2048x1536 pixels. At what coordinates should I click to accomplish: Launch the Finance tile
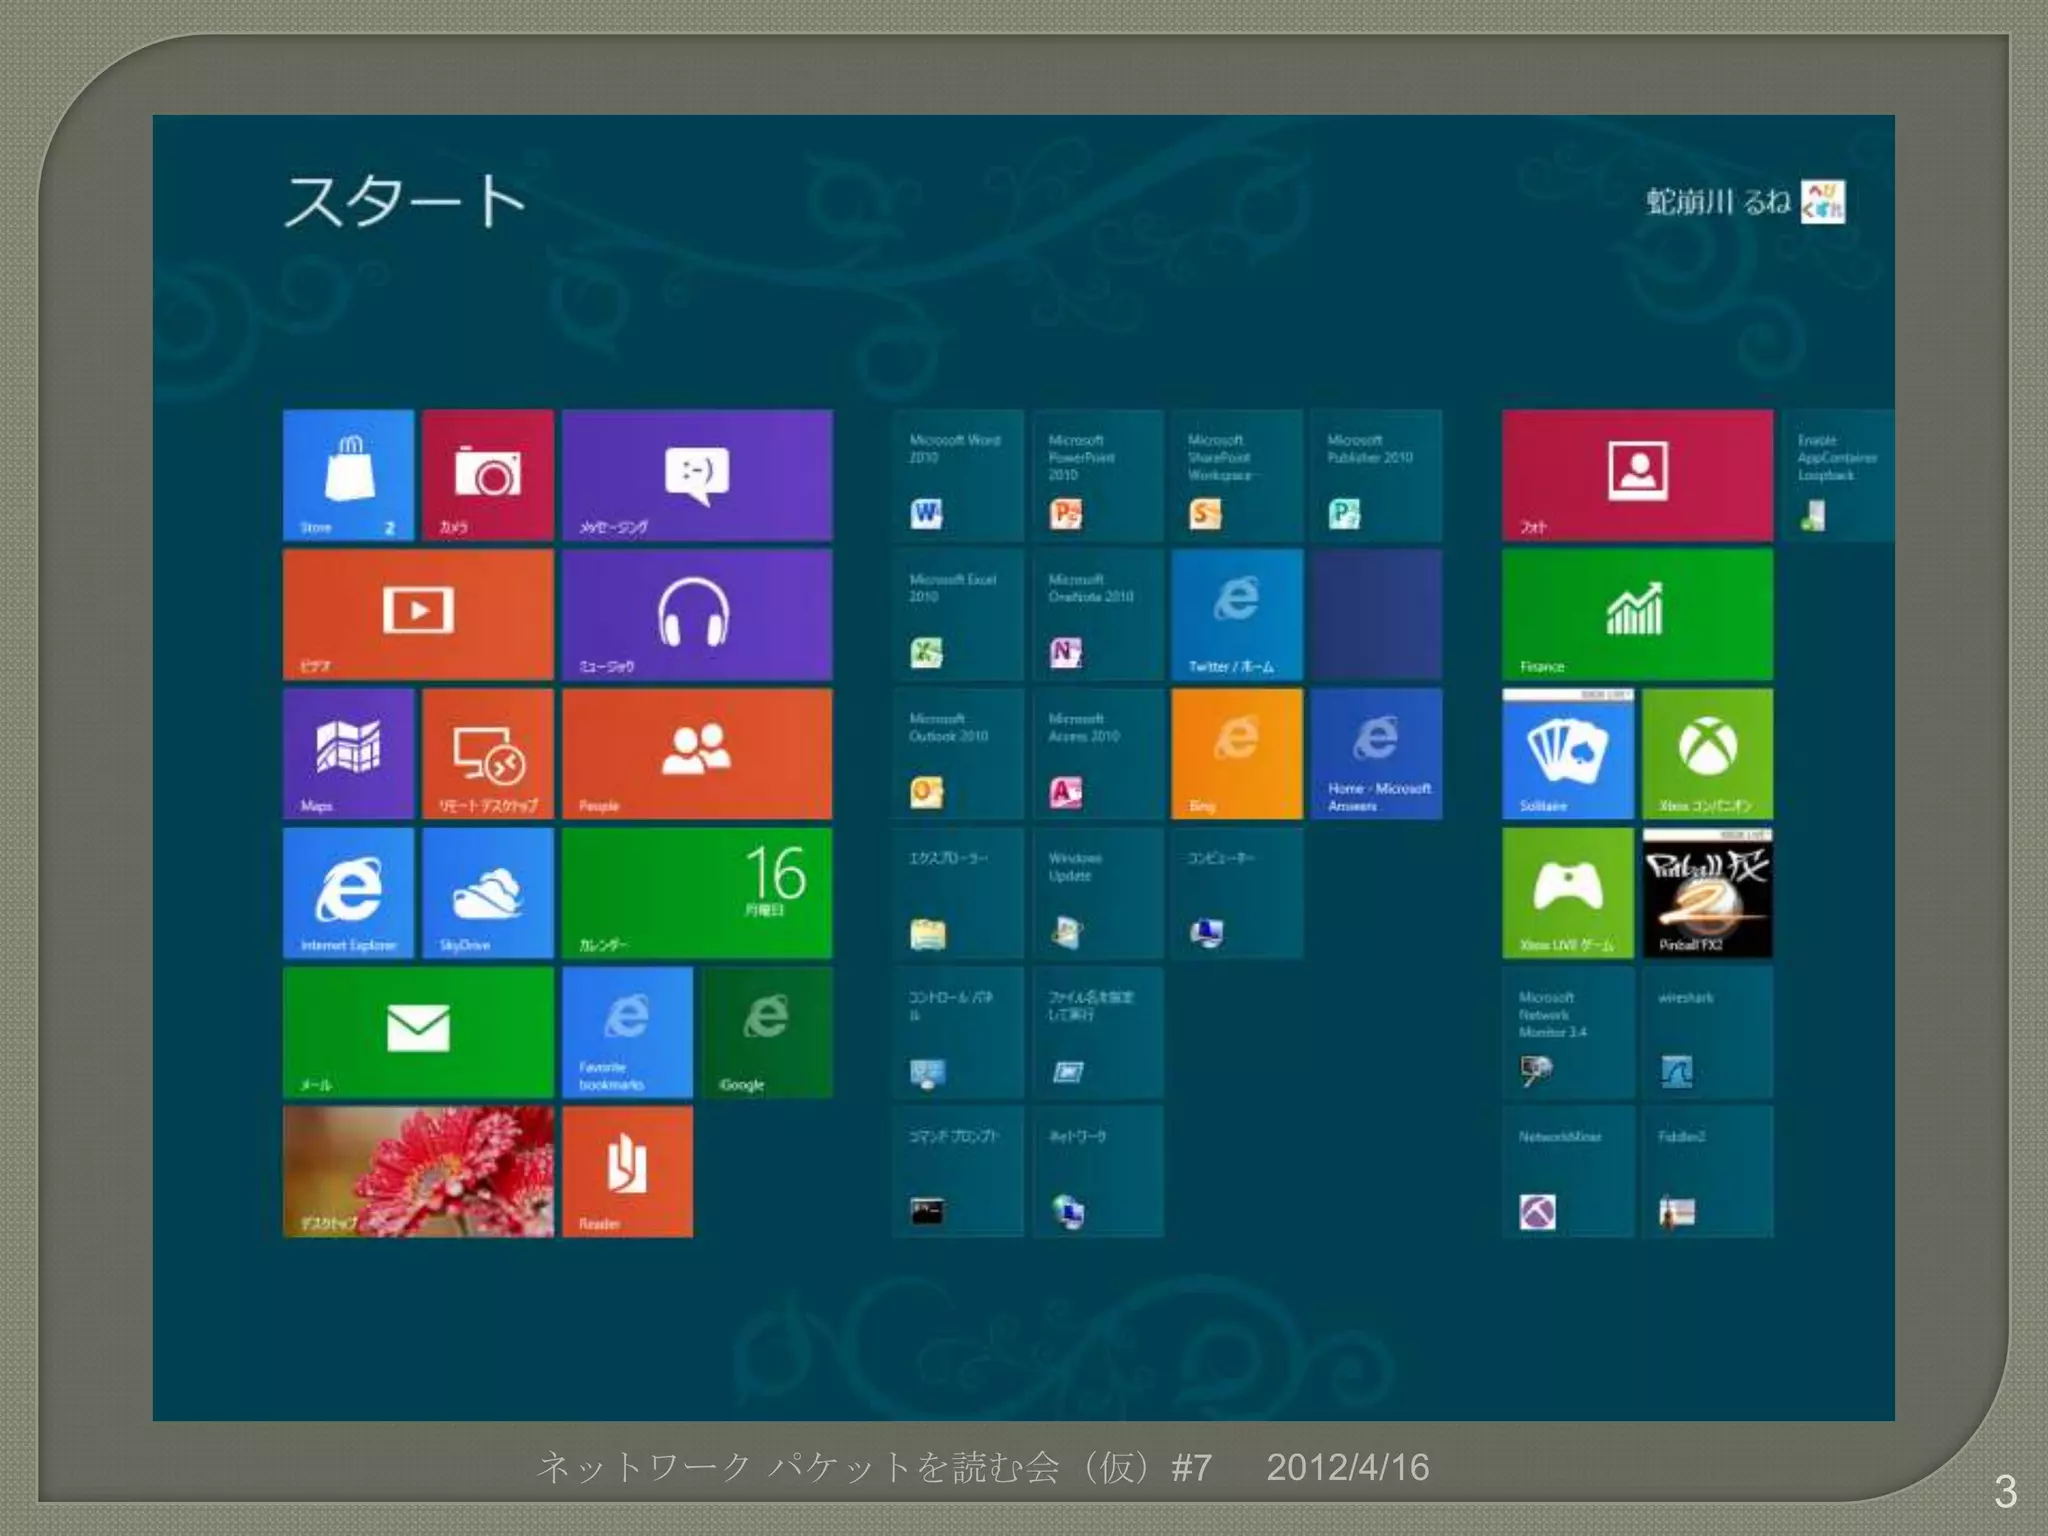point(1637,614)
